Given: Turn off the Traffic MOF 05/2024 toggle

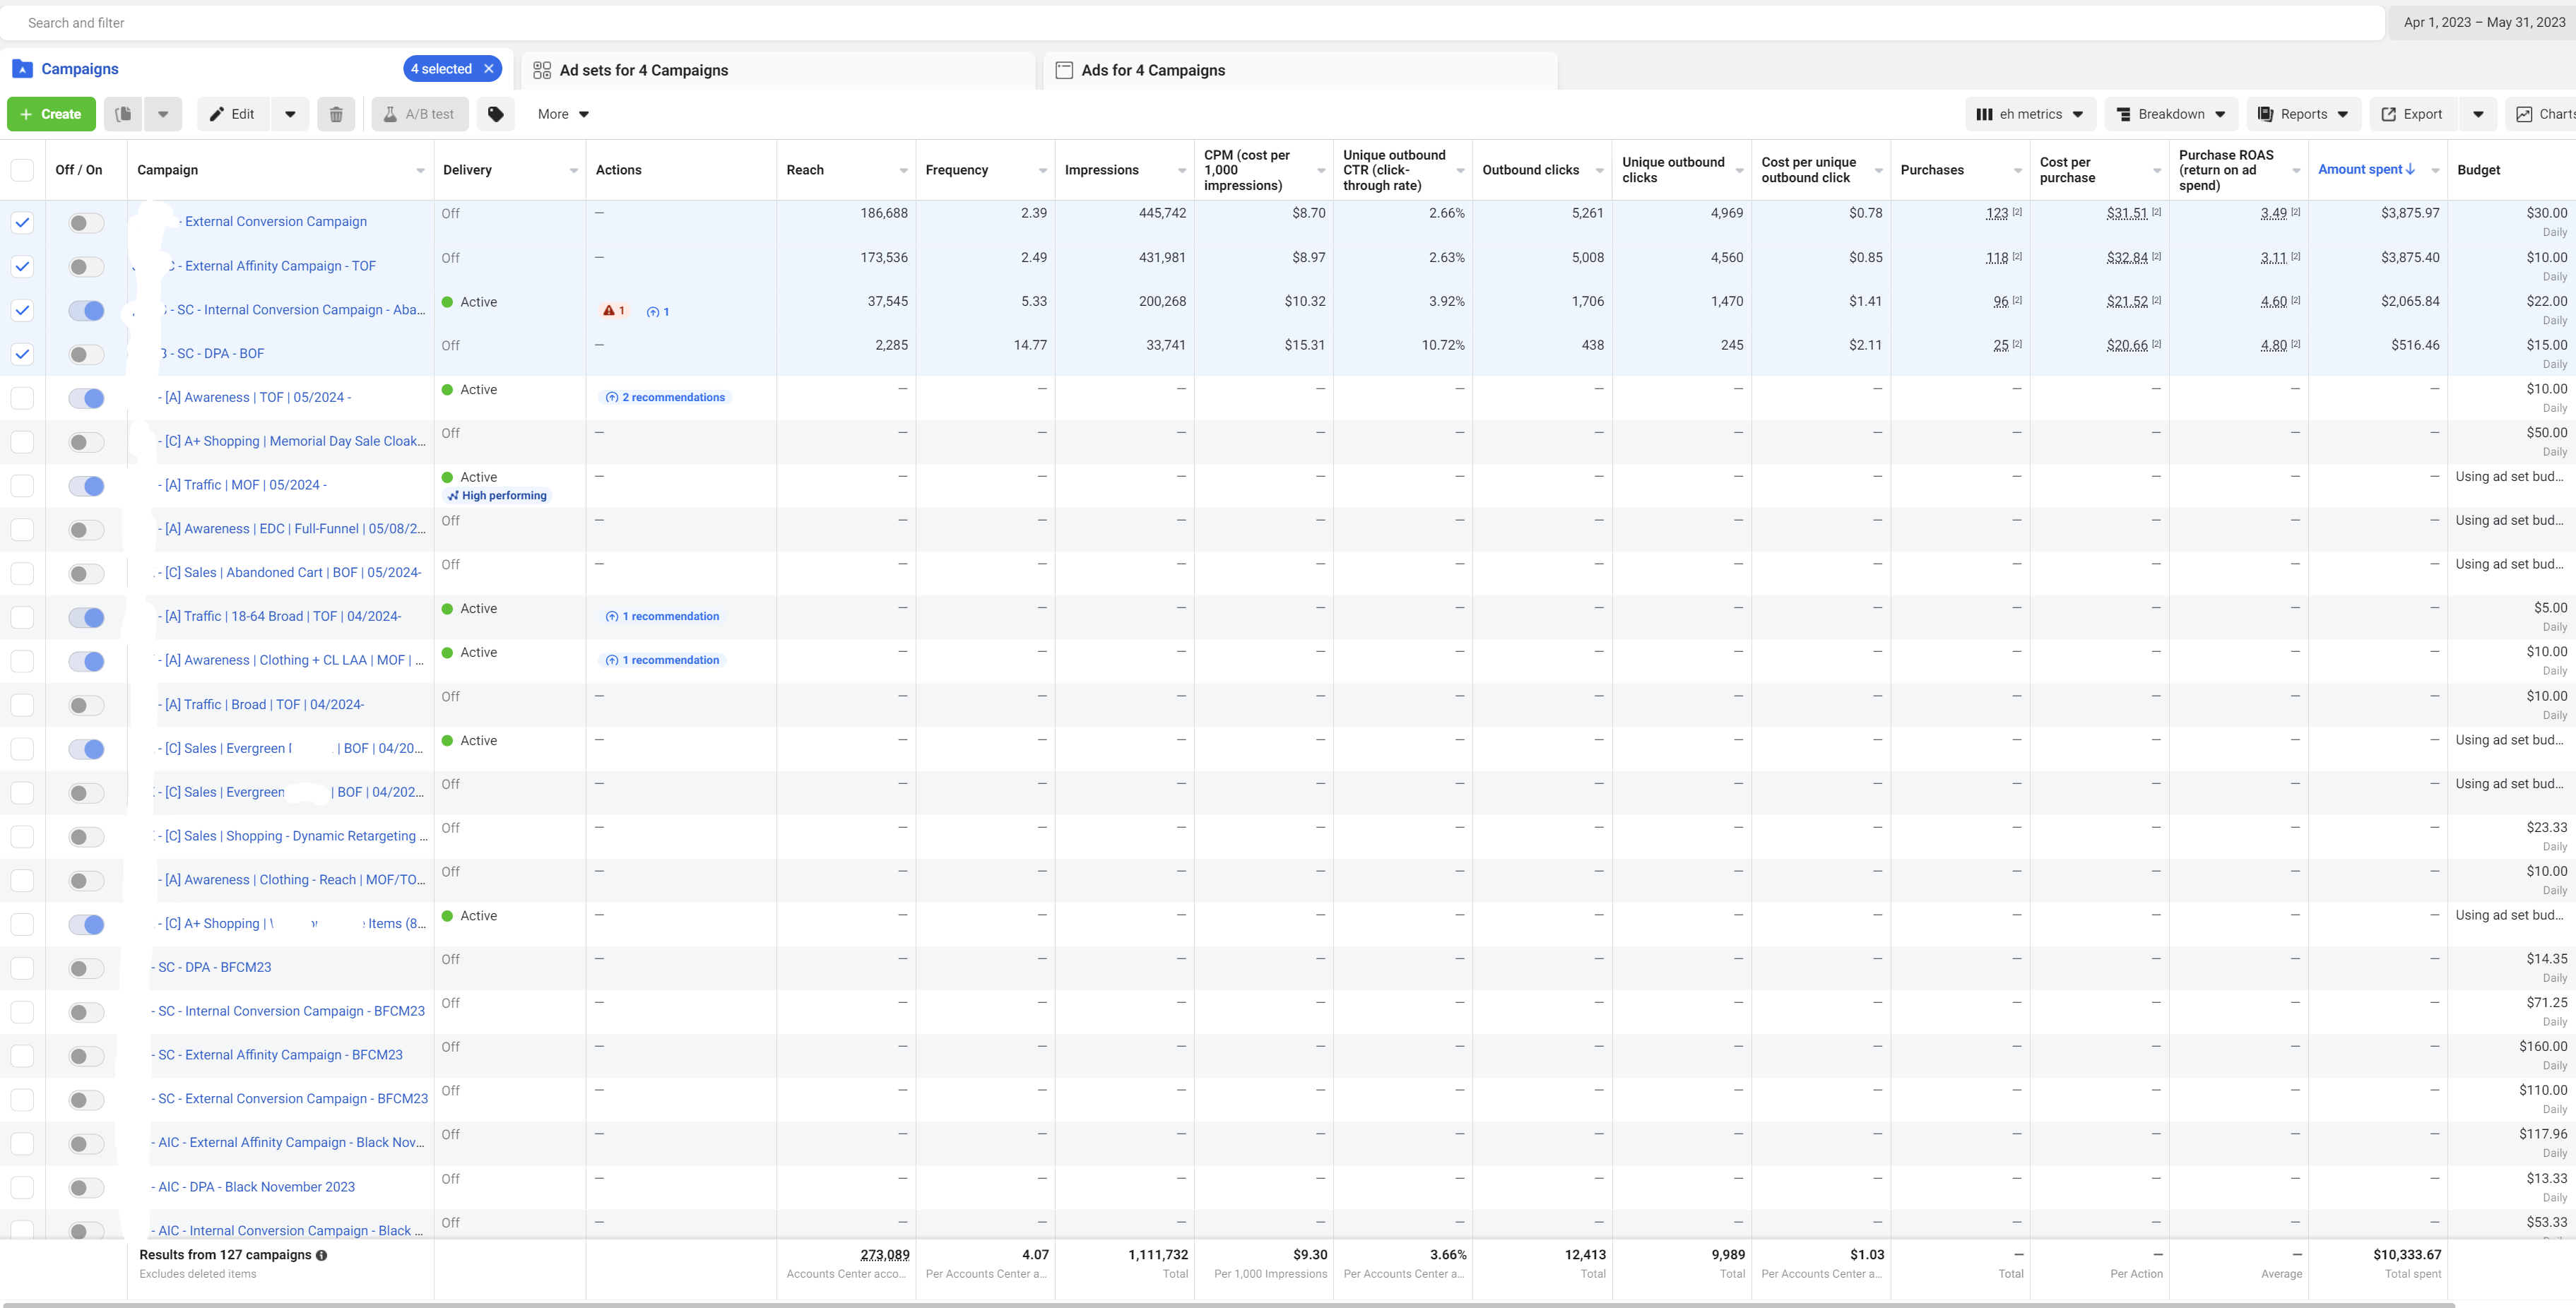Looking at the screenshot, I should [x=86, y=486].
